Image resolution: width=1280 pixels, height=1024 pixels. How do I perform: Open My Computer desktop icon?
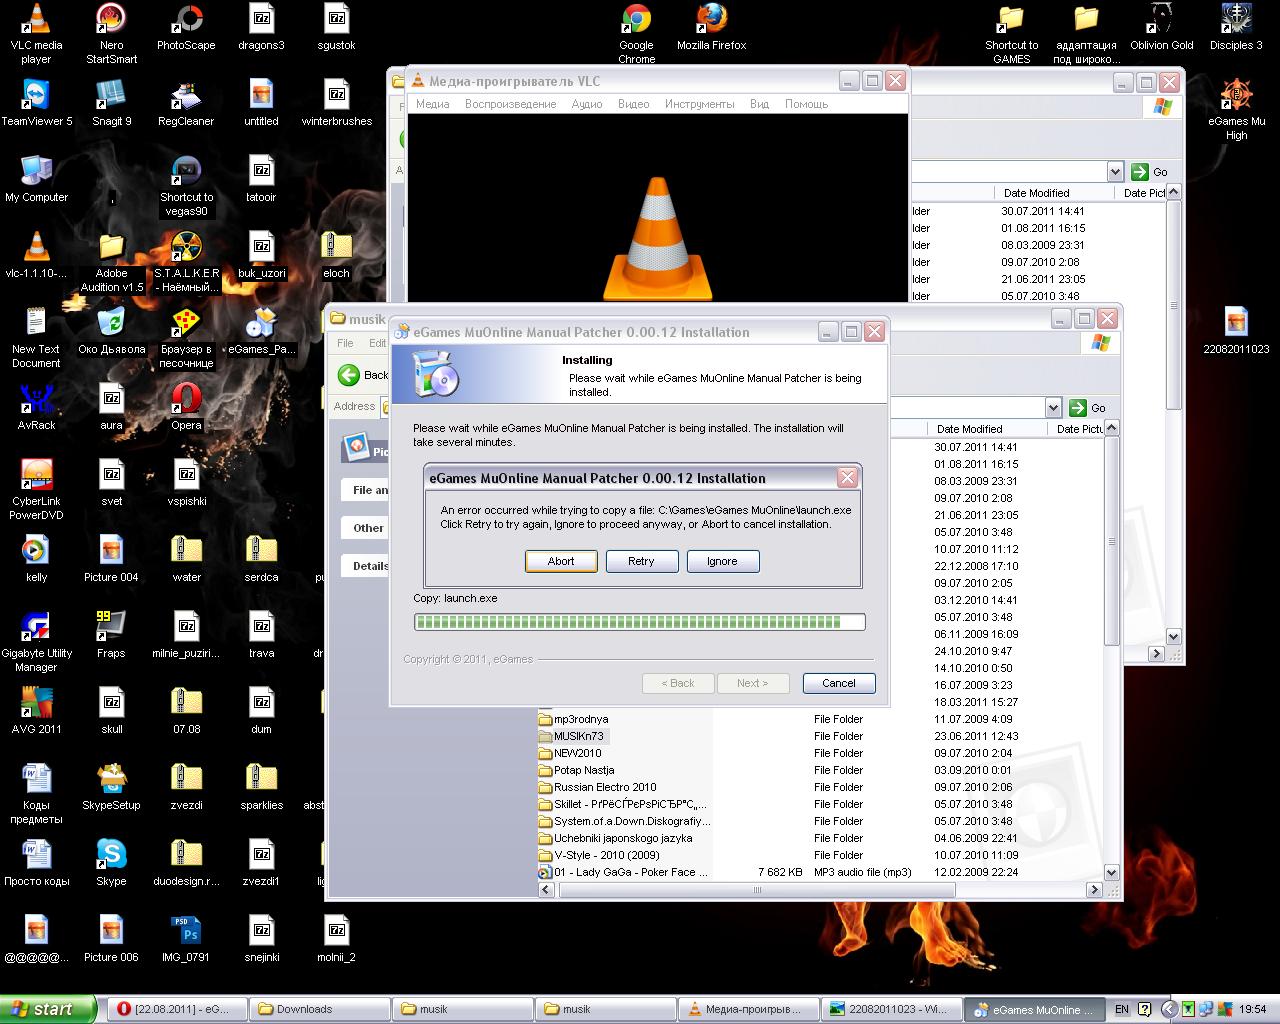coord(36,179)
